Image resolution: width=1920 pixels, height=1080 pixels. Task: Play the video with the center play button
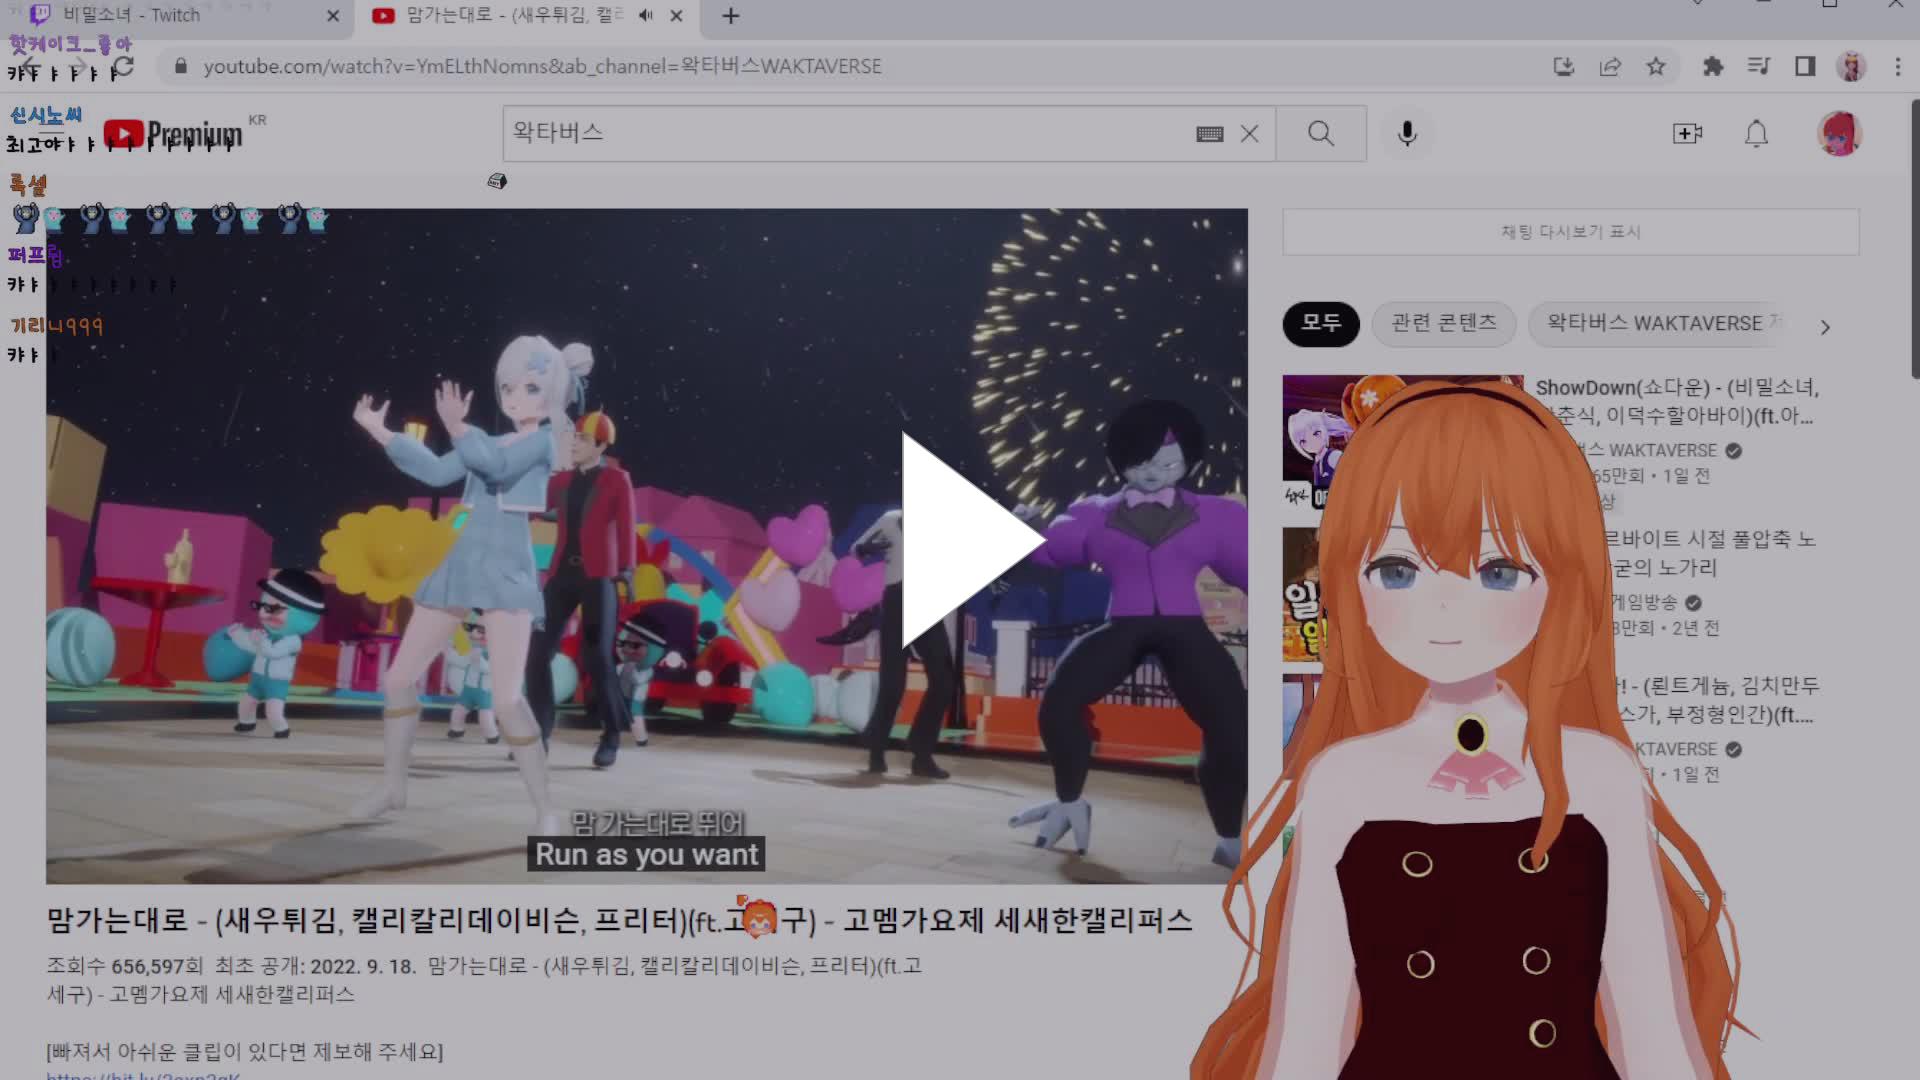pyautogui.click(x=960, y=538)
